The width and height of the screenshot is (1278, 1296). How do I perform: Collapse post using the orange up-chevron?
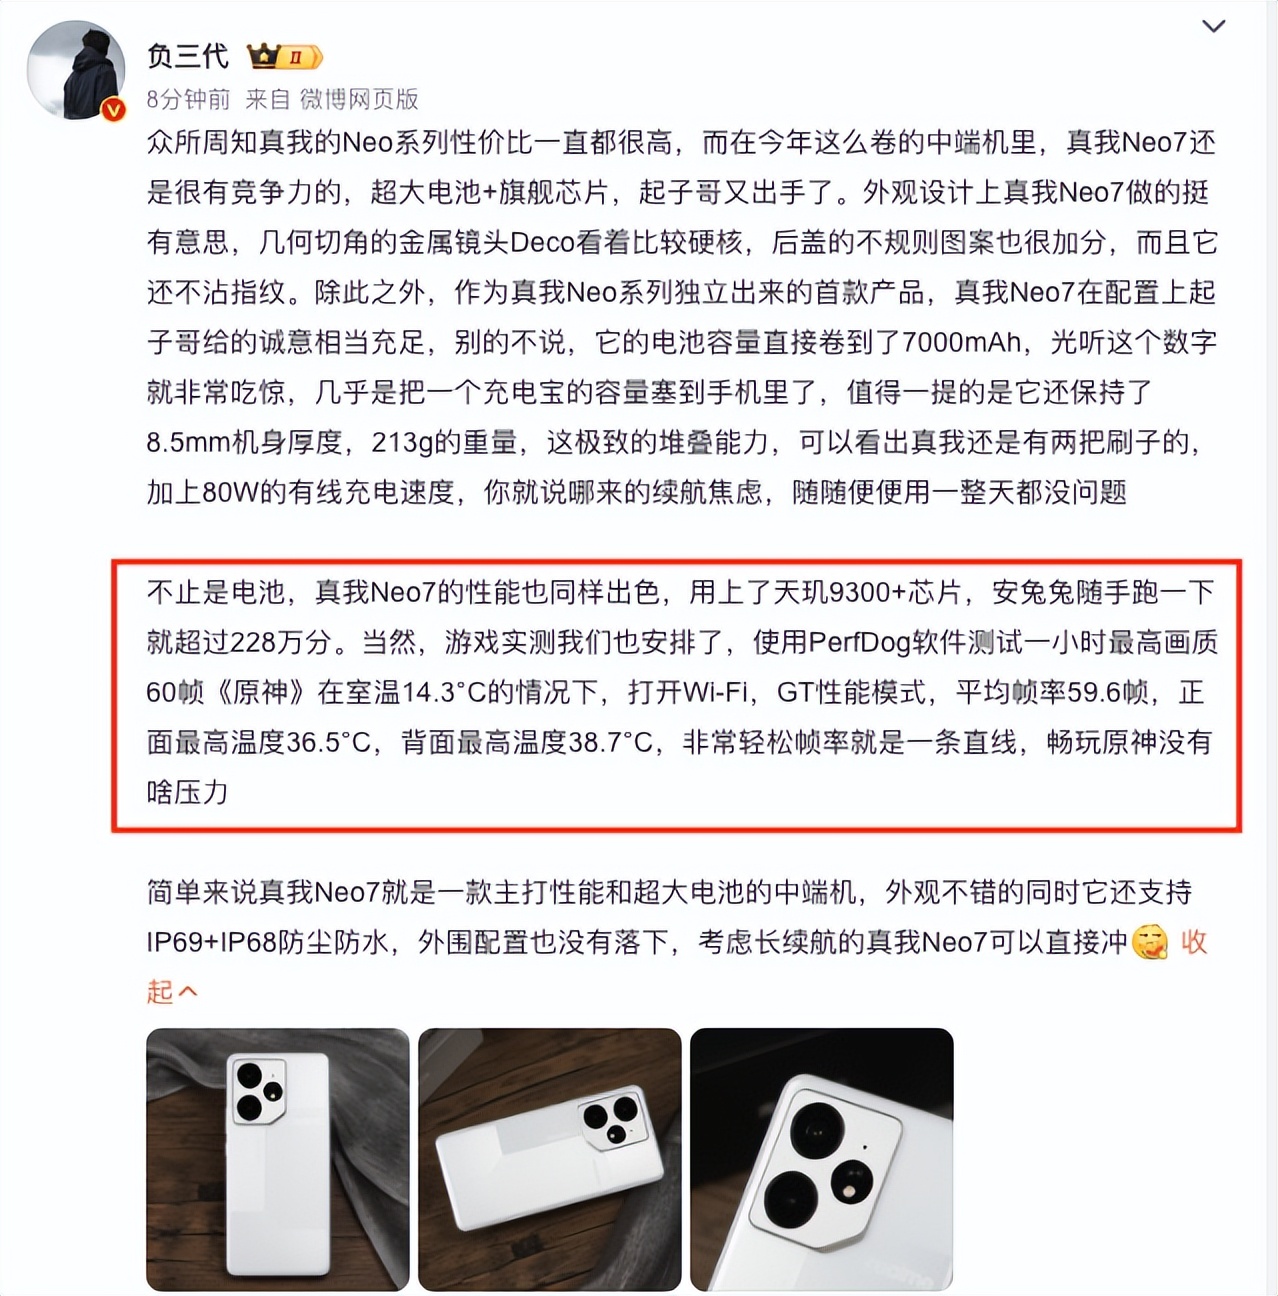[x=187, y=992]
